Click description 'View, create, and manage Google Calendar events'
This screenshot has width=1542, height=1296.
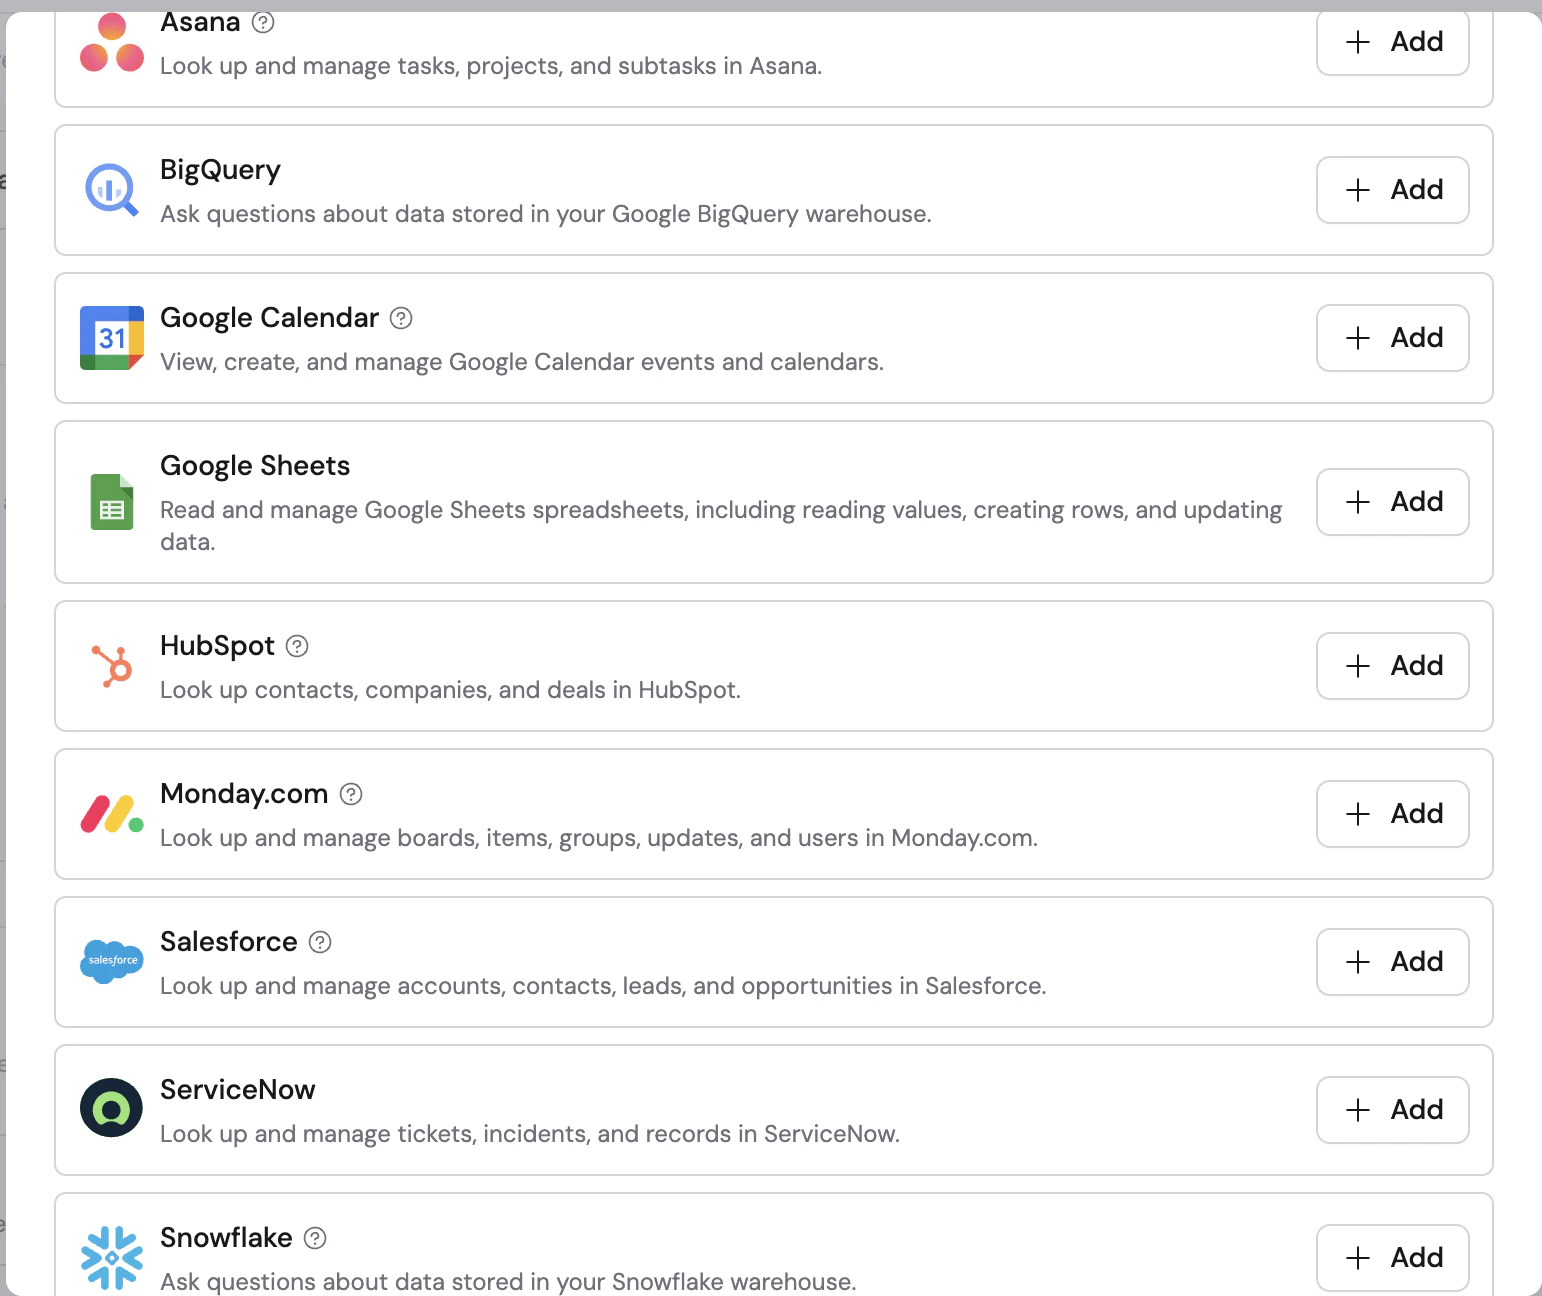(x=522, y=362)
